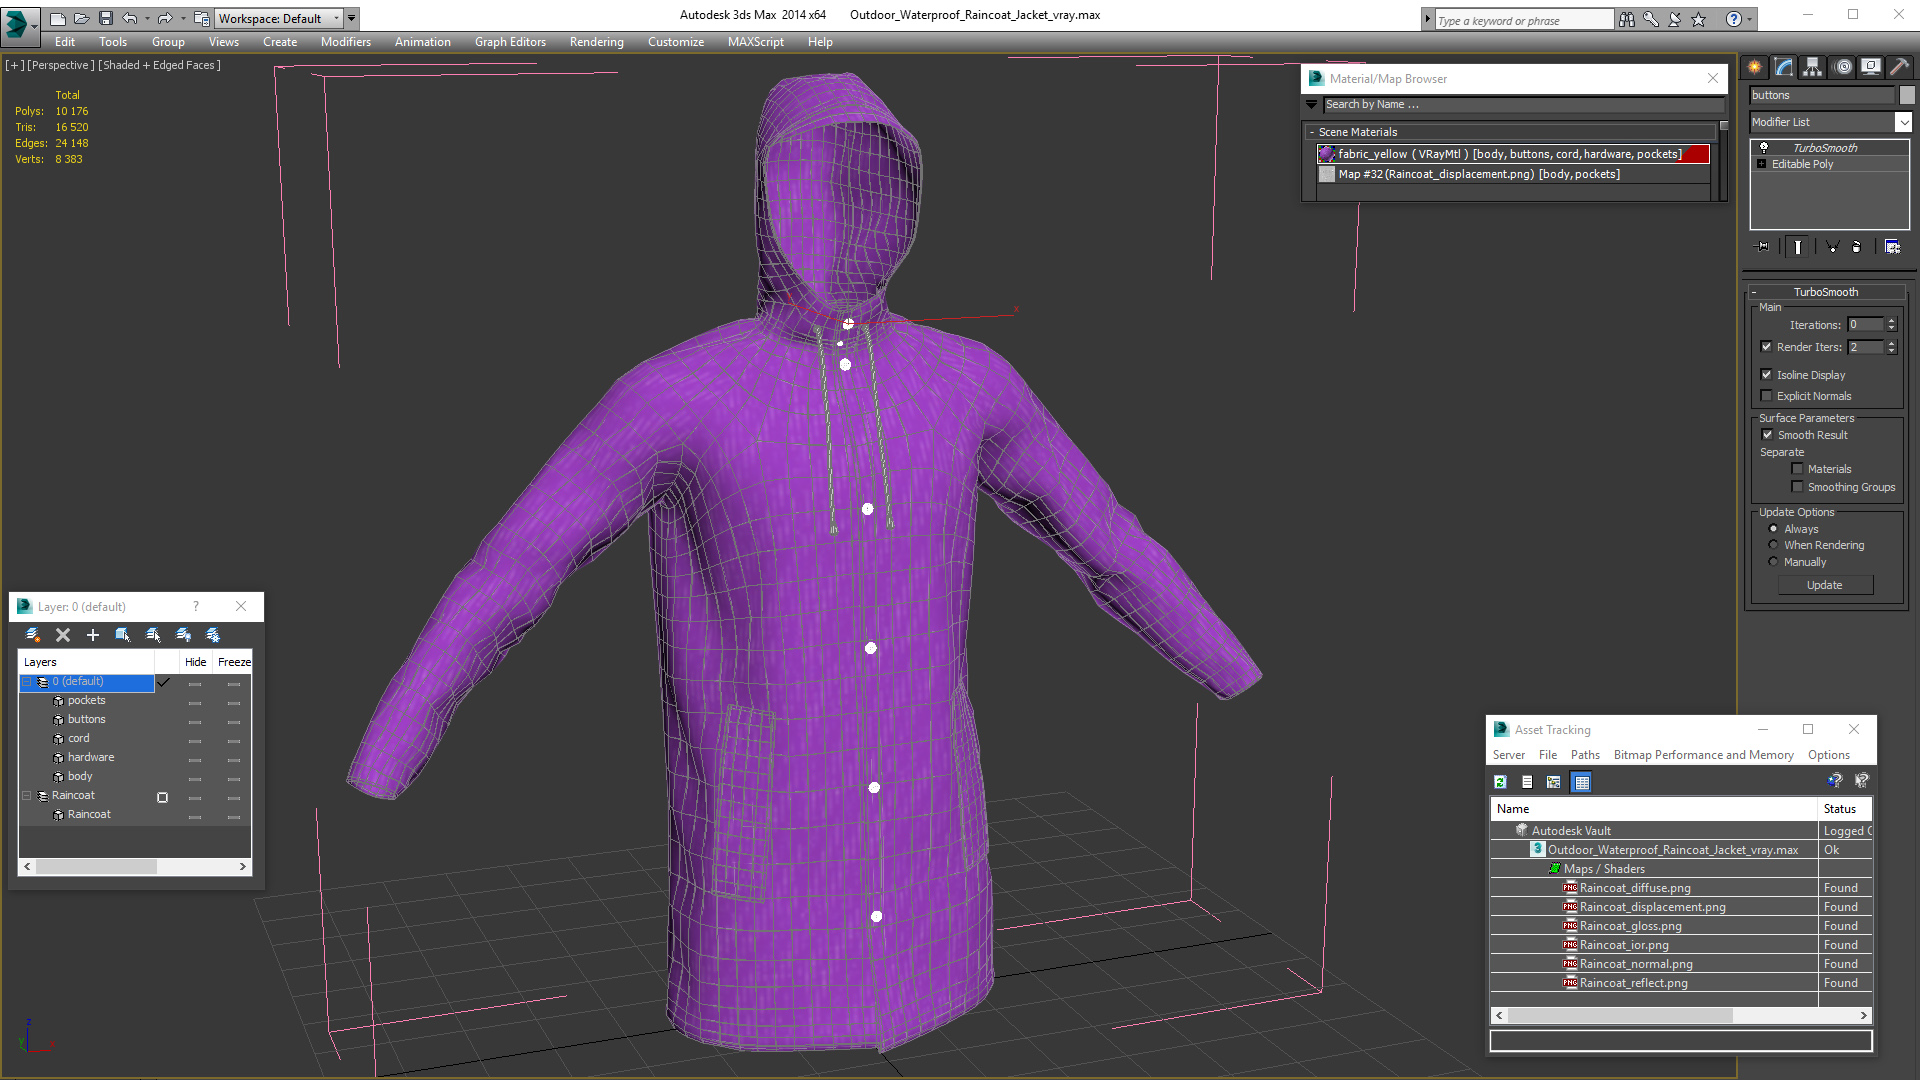The width and height of the screenshot is (1920, 1080).
Task: Switch Asset Tracking to tree view
Action: 1554,782
